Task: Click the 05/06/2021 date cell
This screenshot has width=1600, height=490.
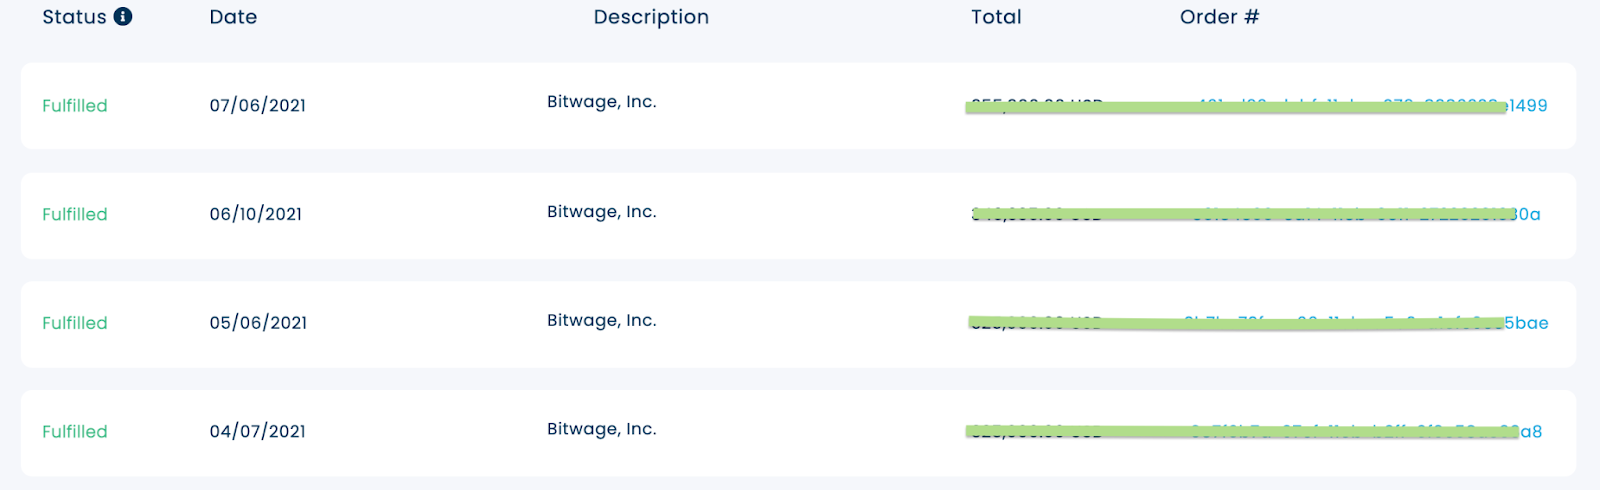Action: [x=258, y=323]
